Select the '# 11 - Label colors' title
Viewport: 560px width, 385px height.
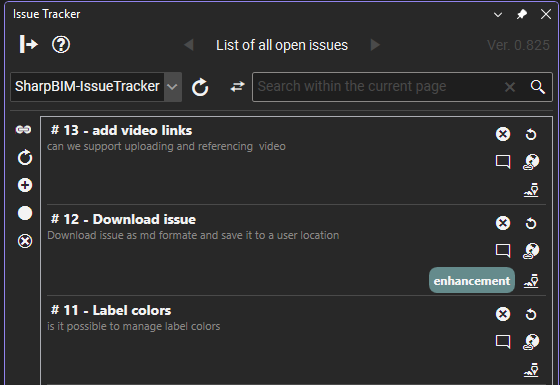111,310
